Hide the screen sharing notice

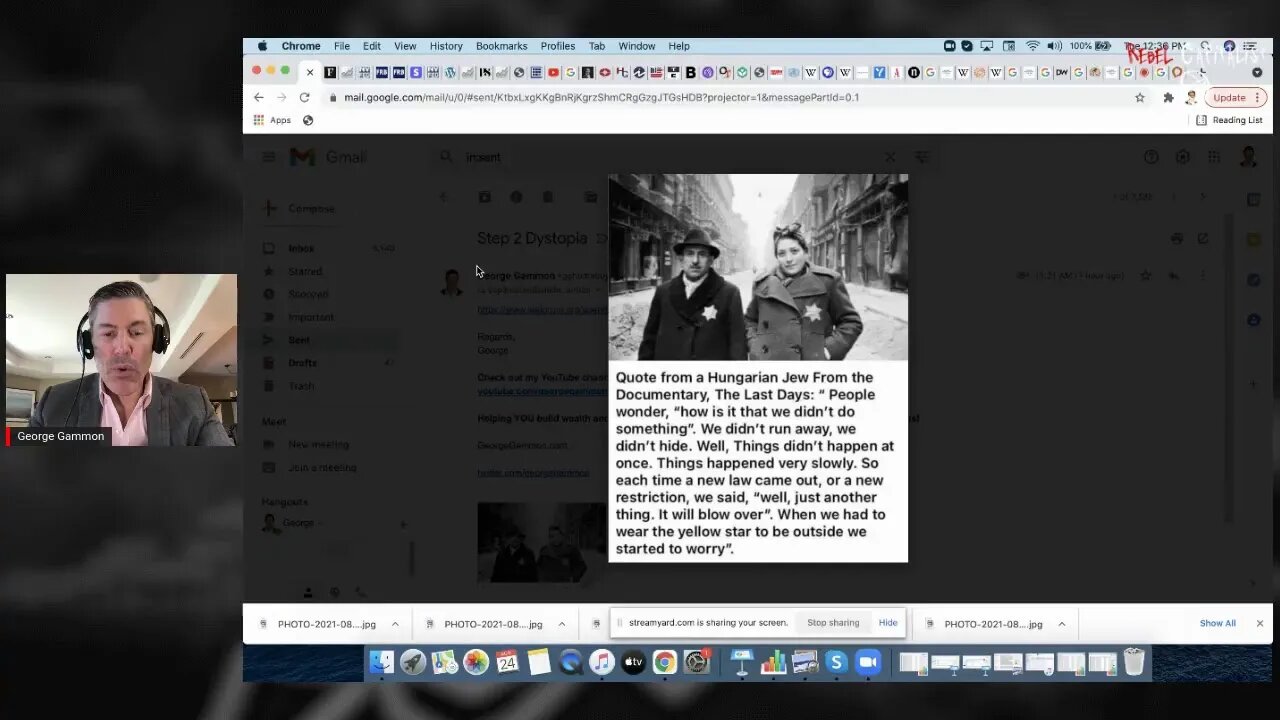888,622
